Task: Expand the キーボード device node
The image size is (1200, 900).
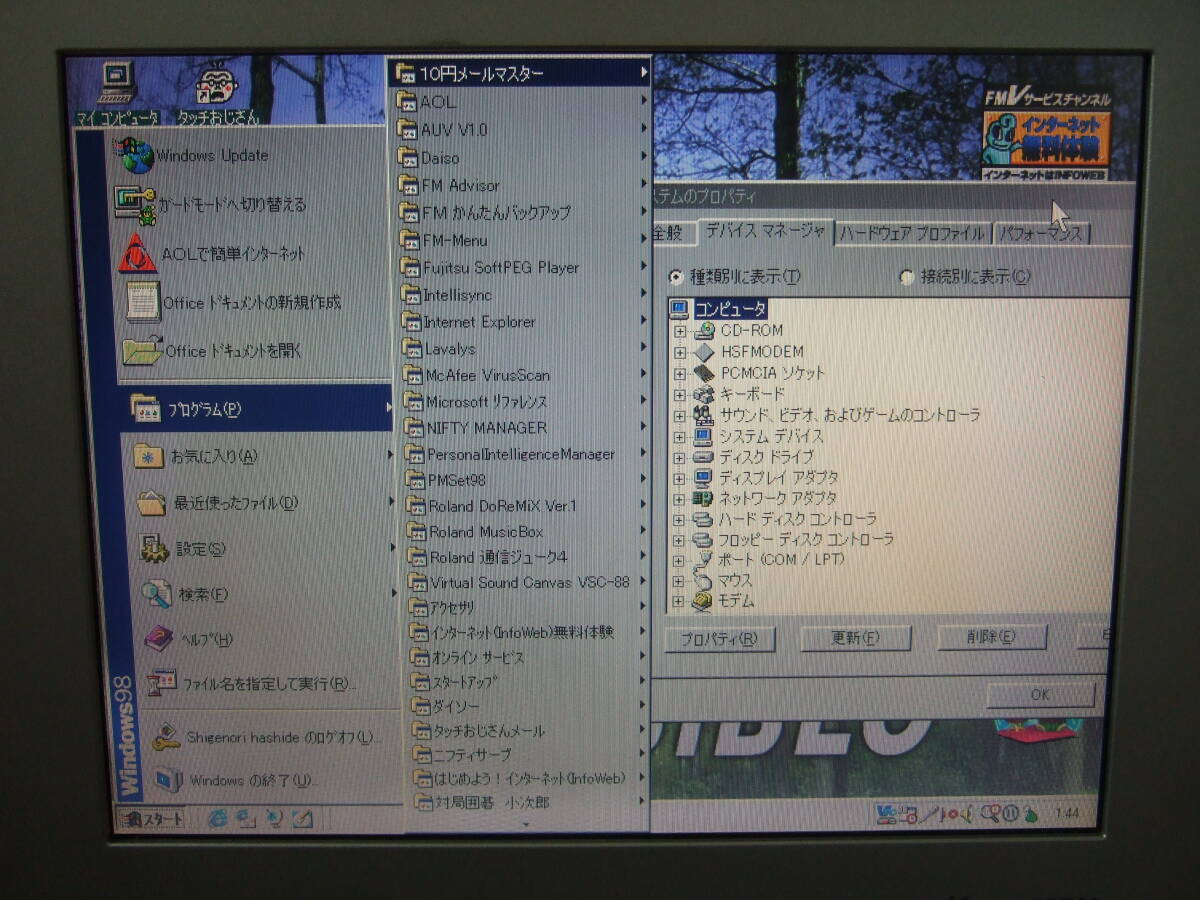Action: click(x=680, y=394)
